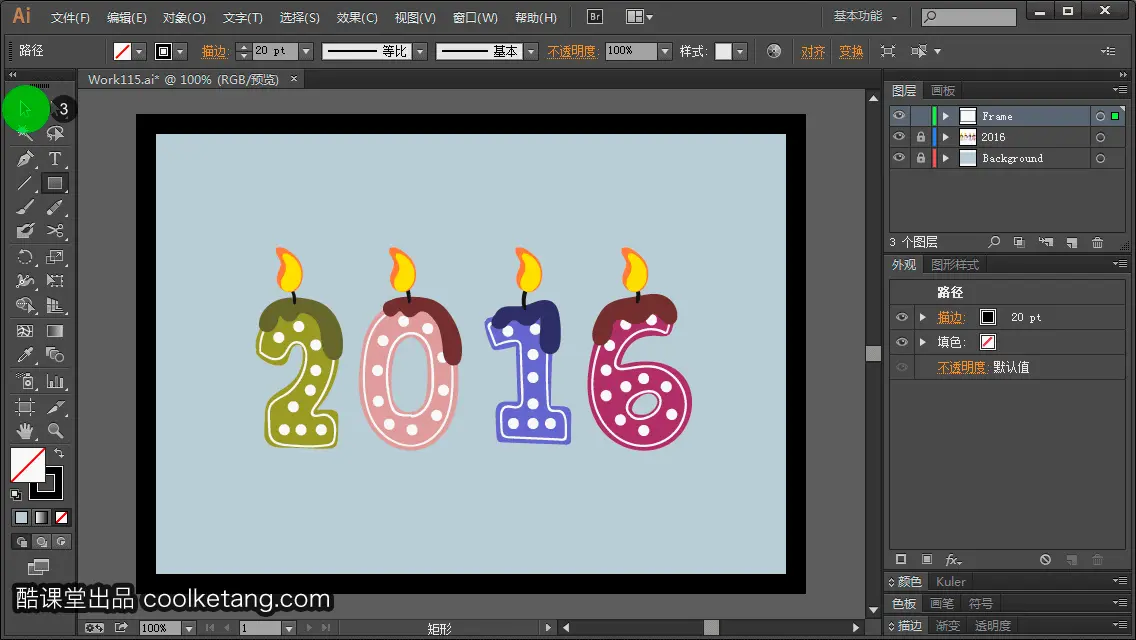Open the opacity 100% dropdown arrow
Image resolution: width=1136 pixels, height=640 pixels.
665,51
